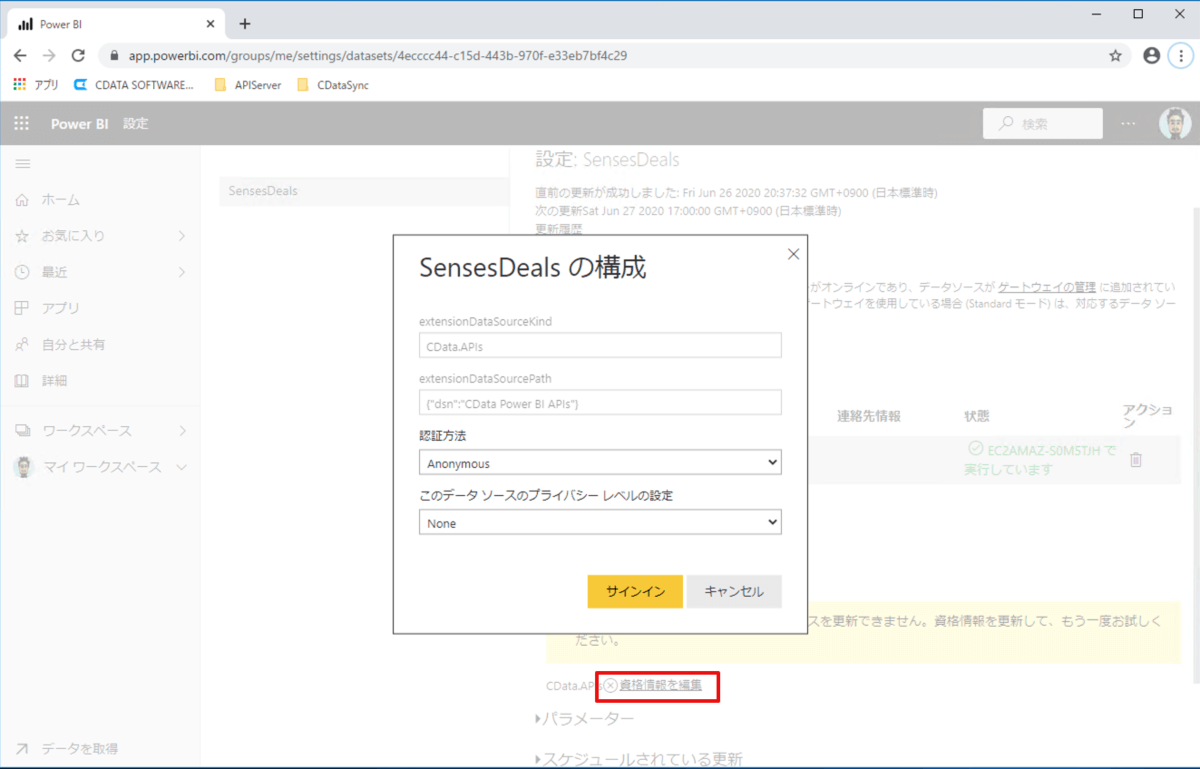Delete gateway with trash icon
1200x769 pixels.
click(x=1136, y=460)
